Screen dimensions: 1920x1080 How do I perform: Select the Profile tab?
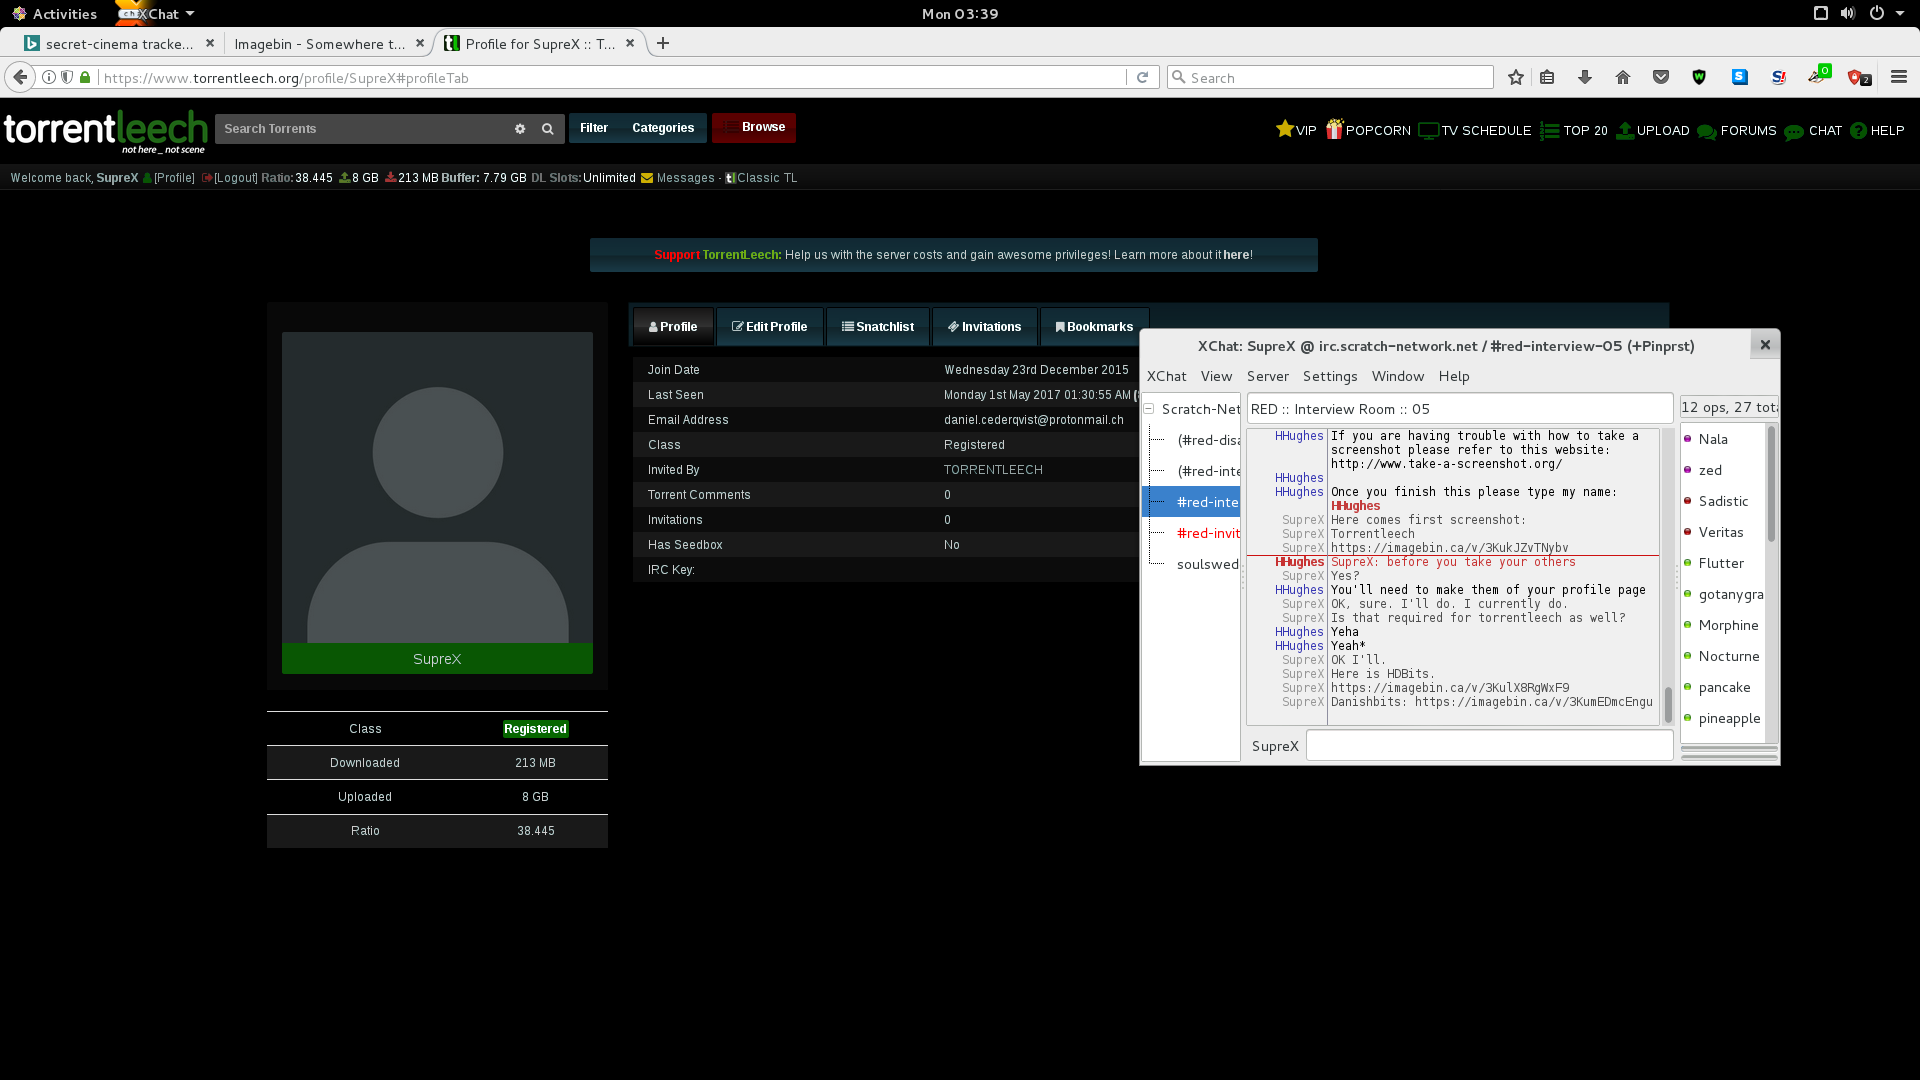tap(673, 327)
